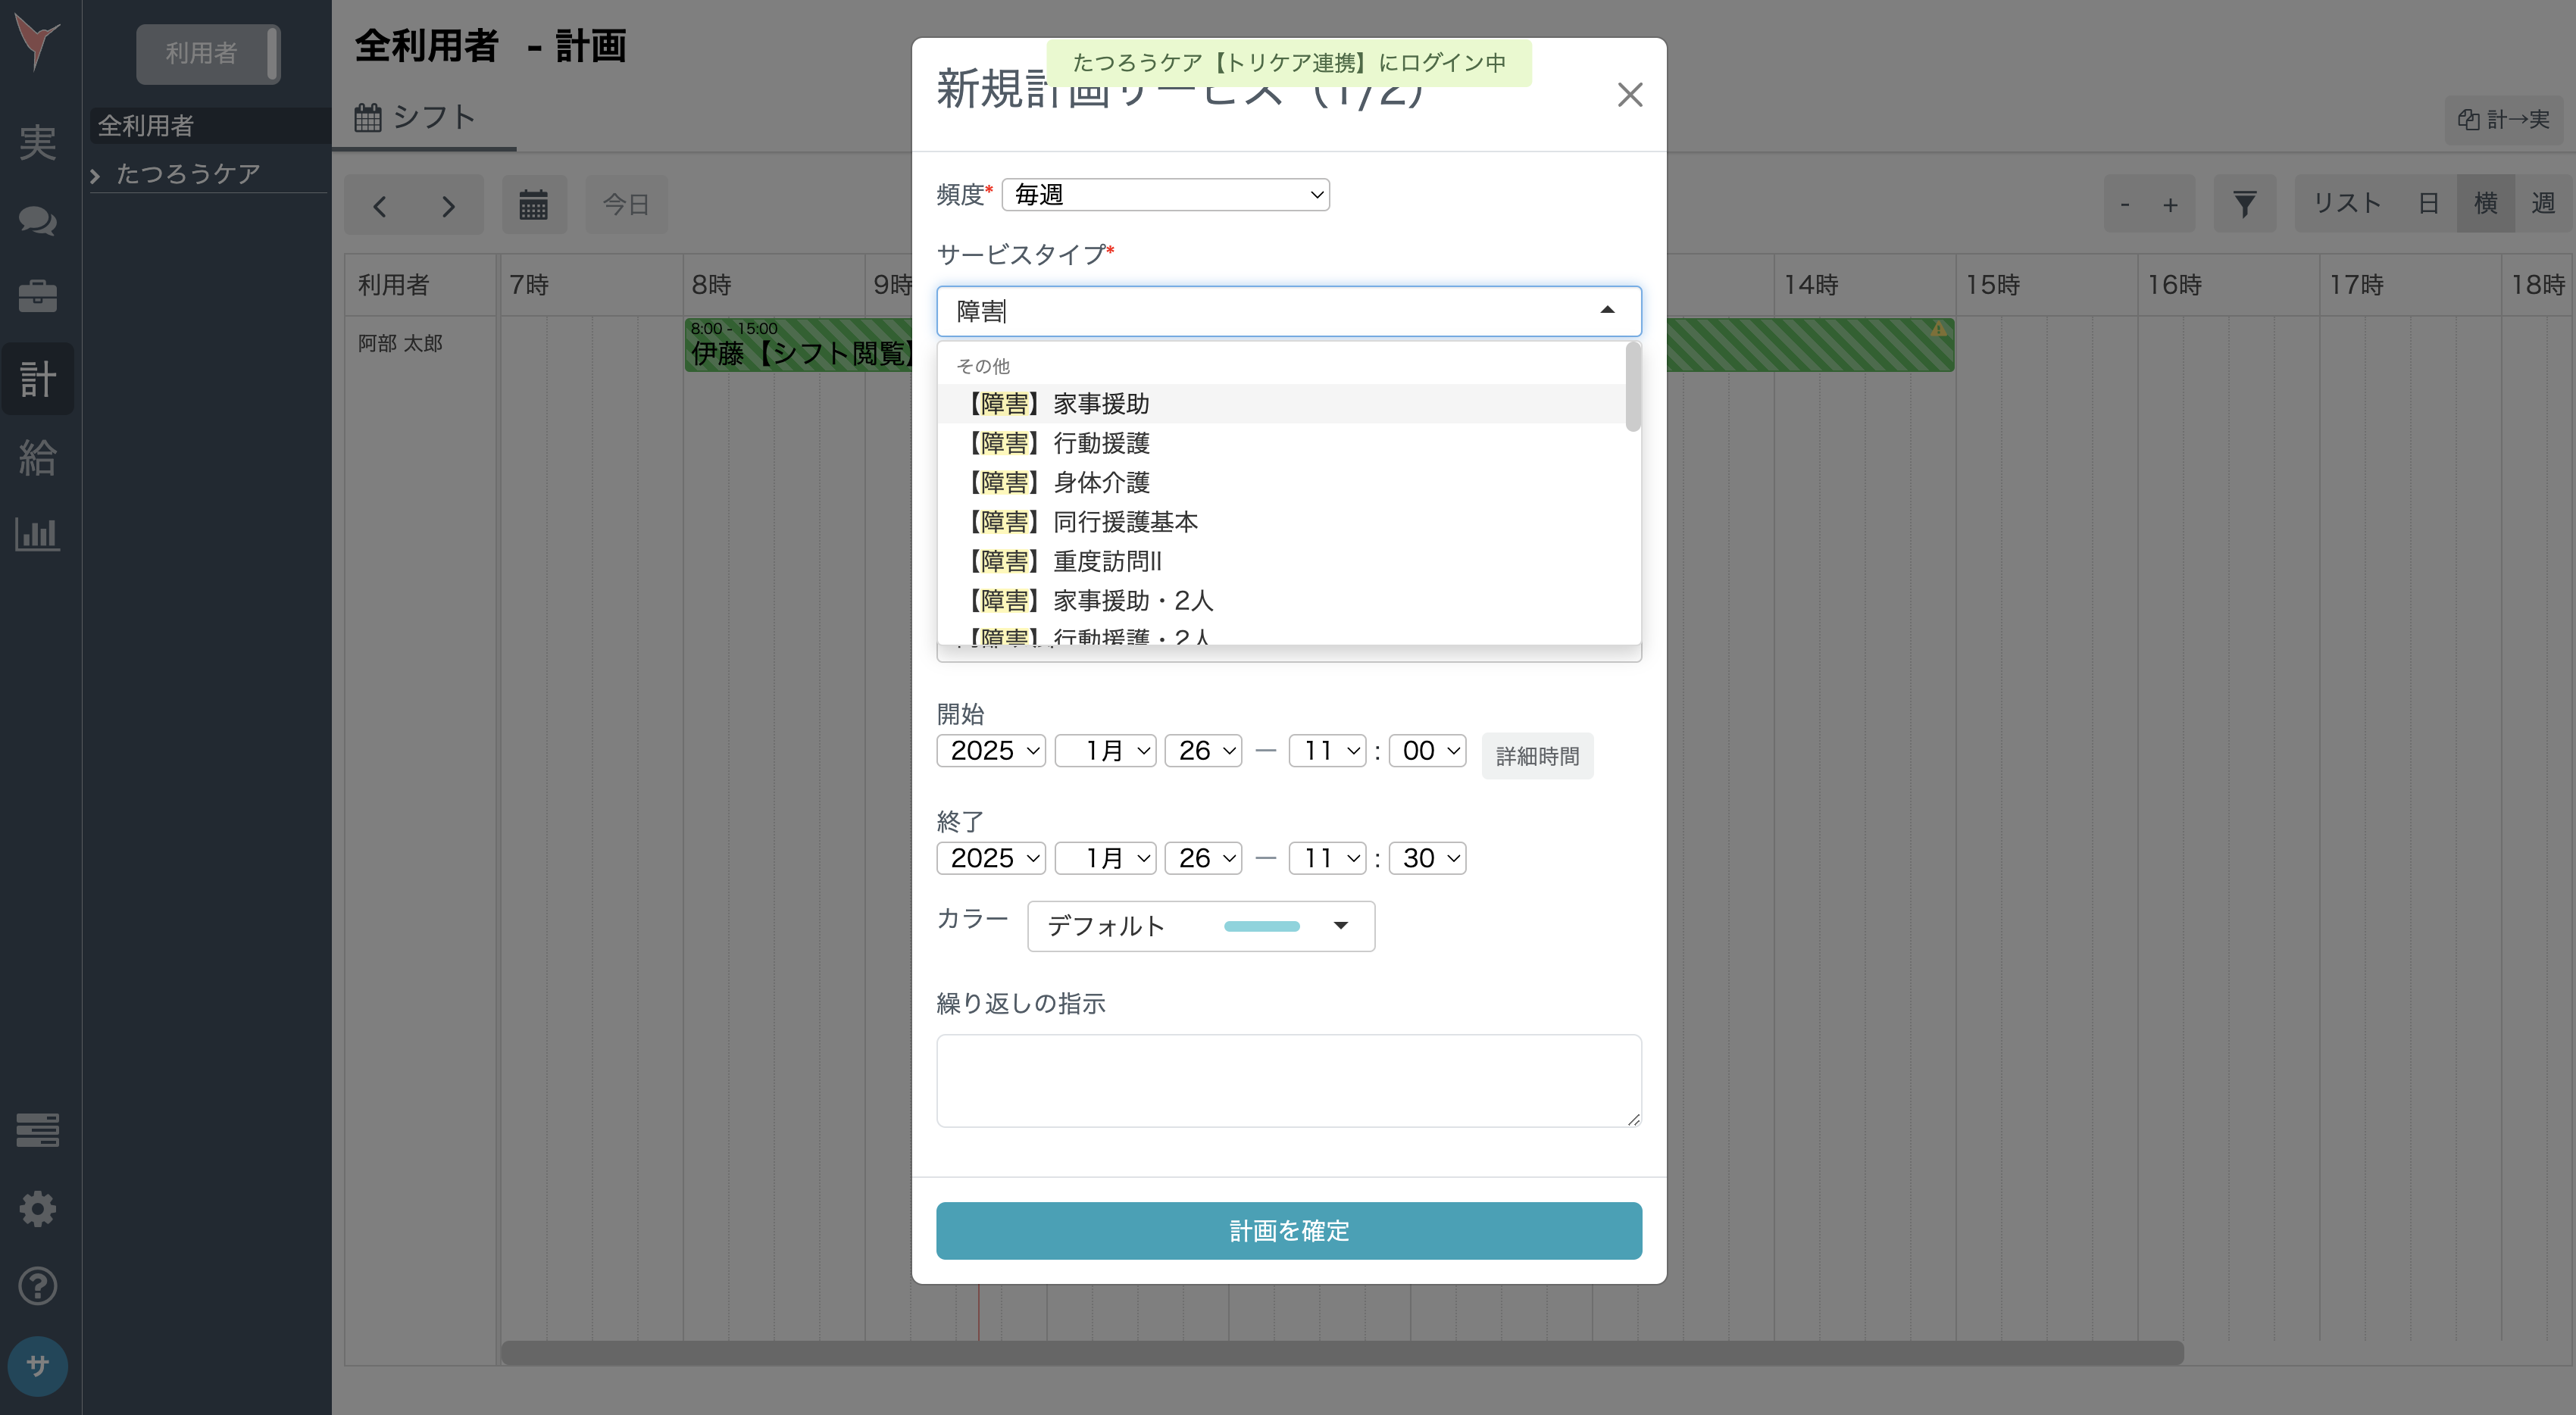Open the 頻度 frequency dropdown
Image resolution: width=2576 pixels, height=1415 pixels.
pos(1166,194)
